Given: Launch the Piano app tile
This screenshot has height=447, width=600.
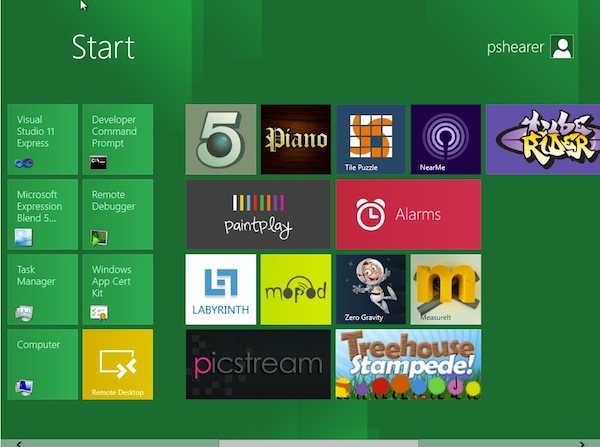Looking at the screenshot, I should pos(296,139).
